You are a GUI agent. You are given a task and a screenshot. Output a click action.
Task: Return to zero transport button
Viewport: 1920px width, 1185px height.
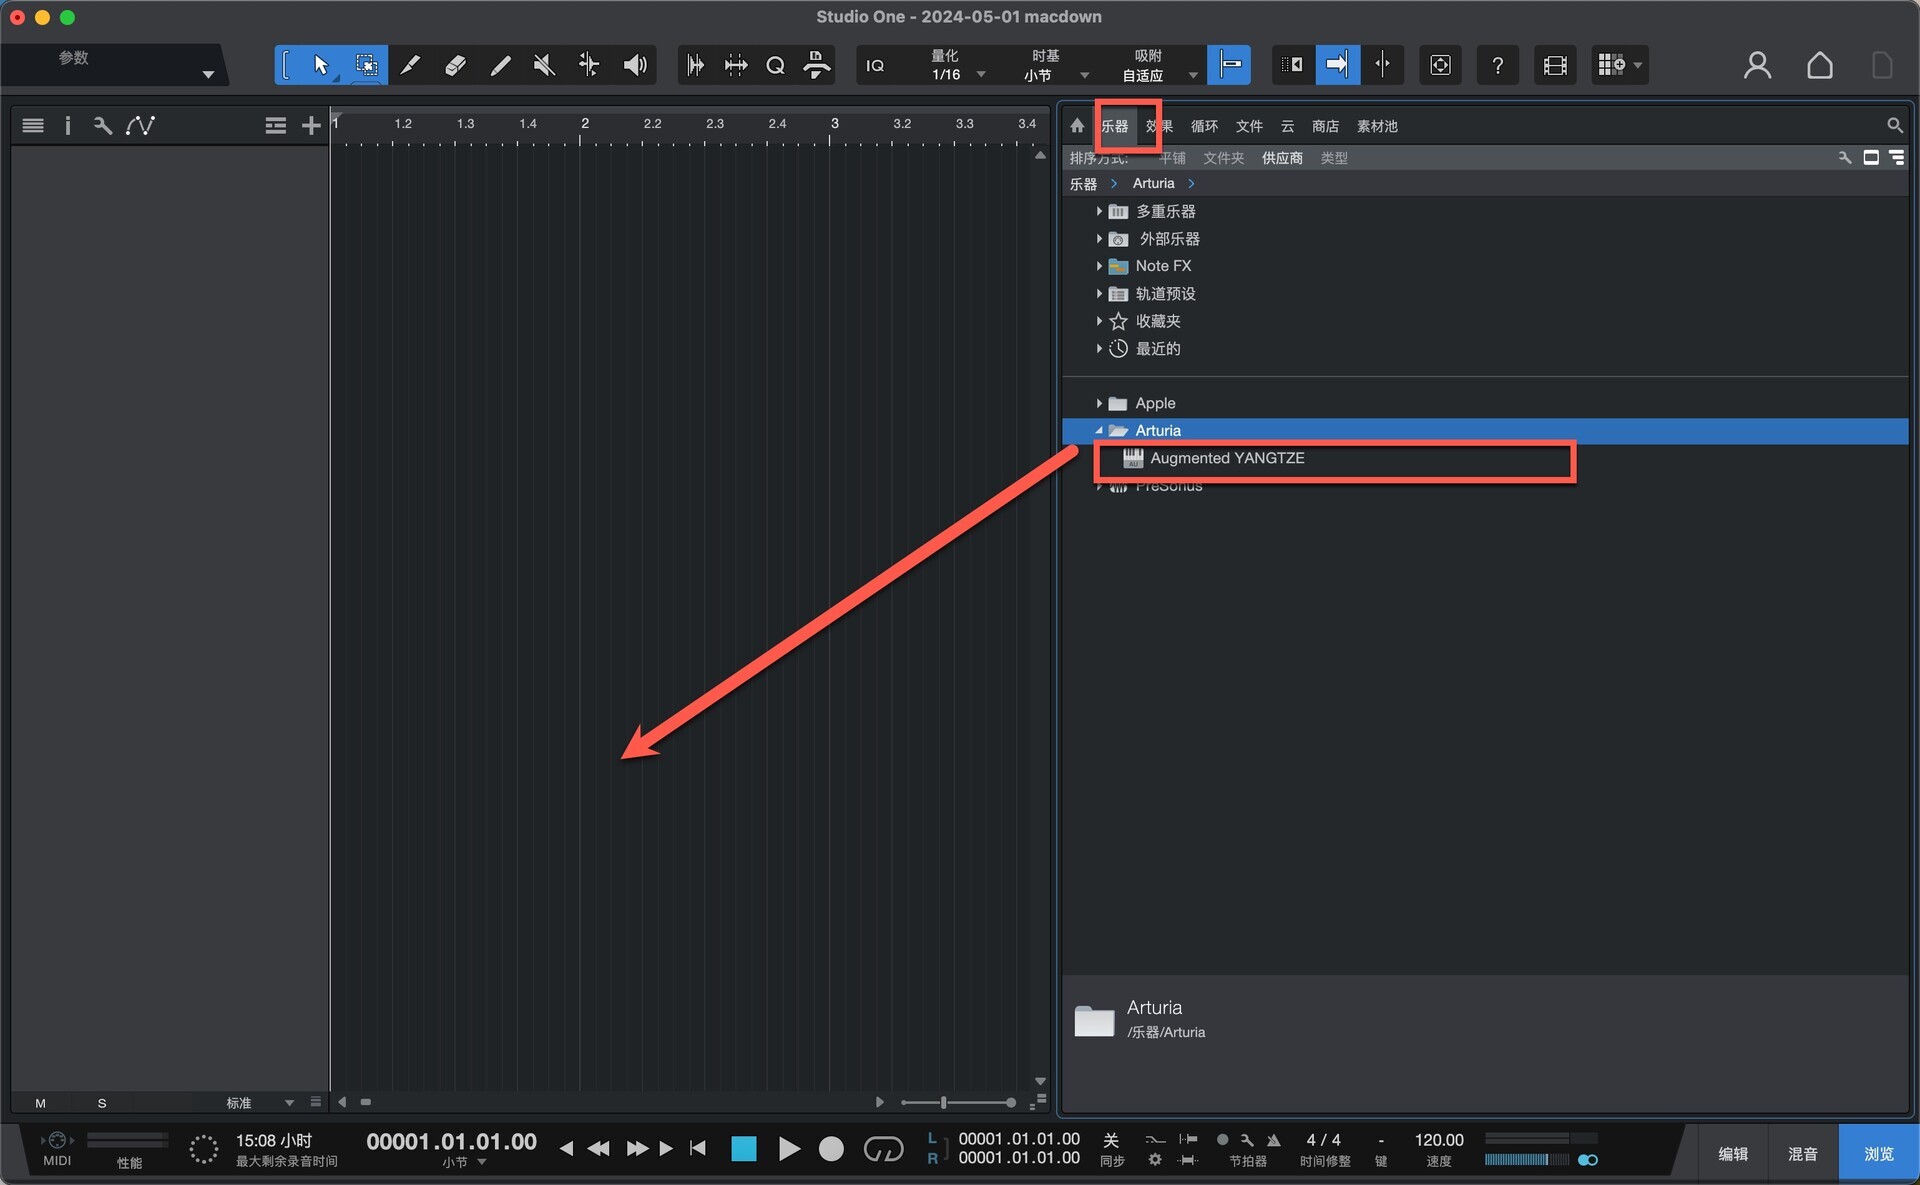point(698,1149)
